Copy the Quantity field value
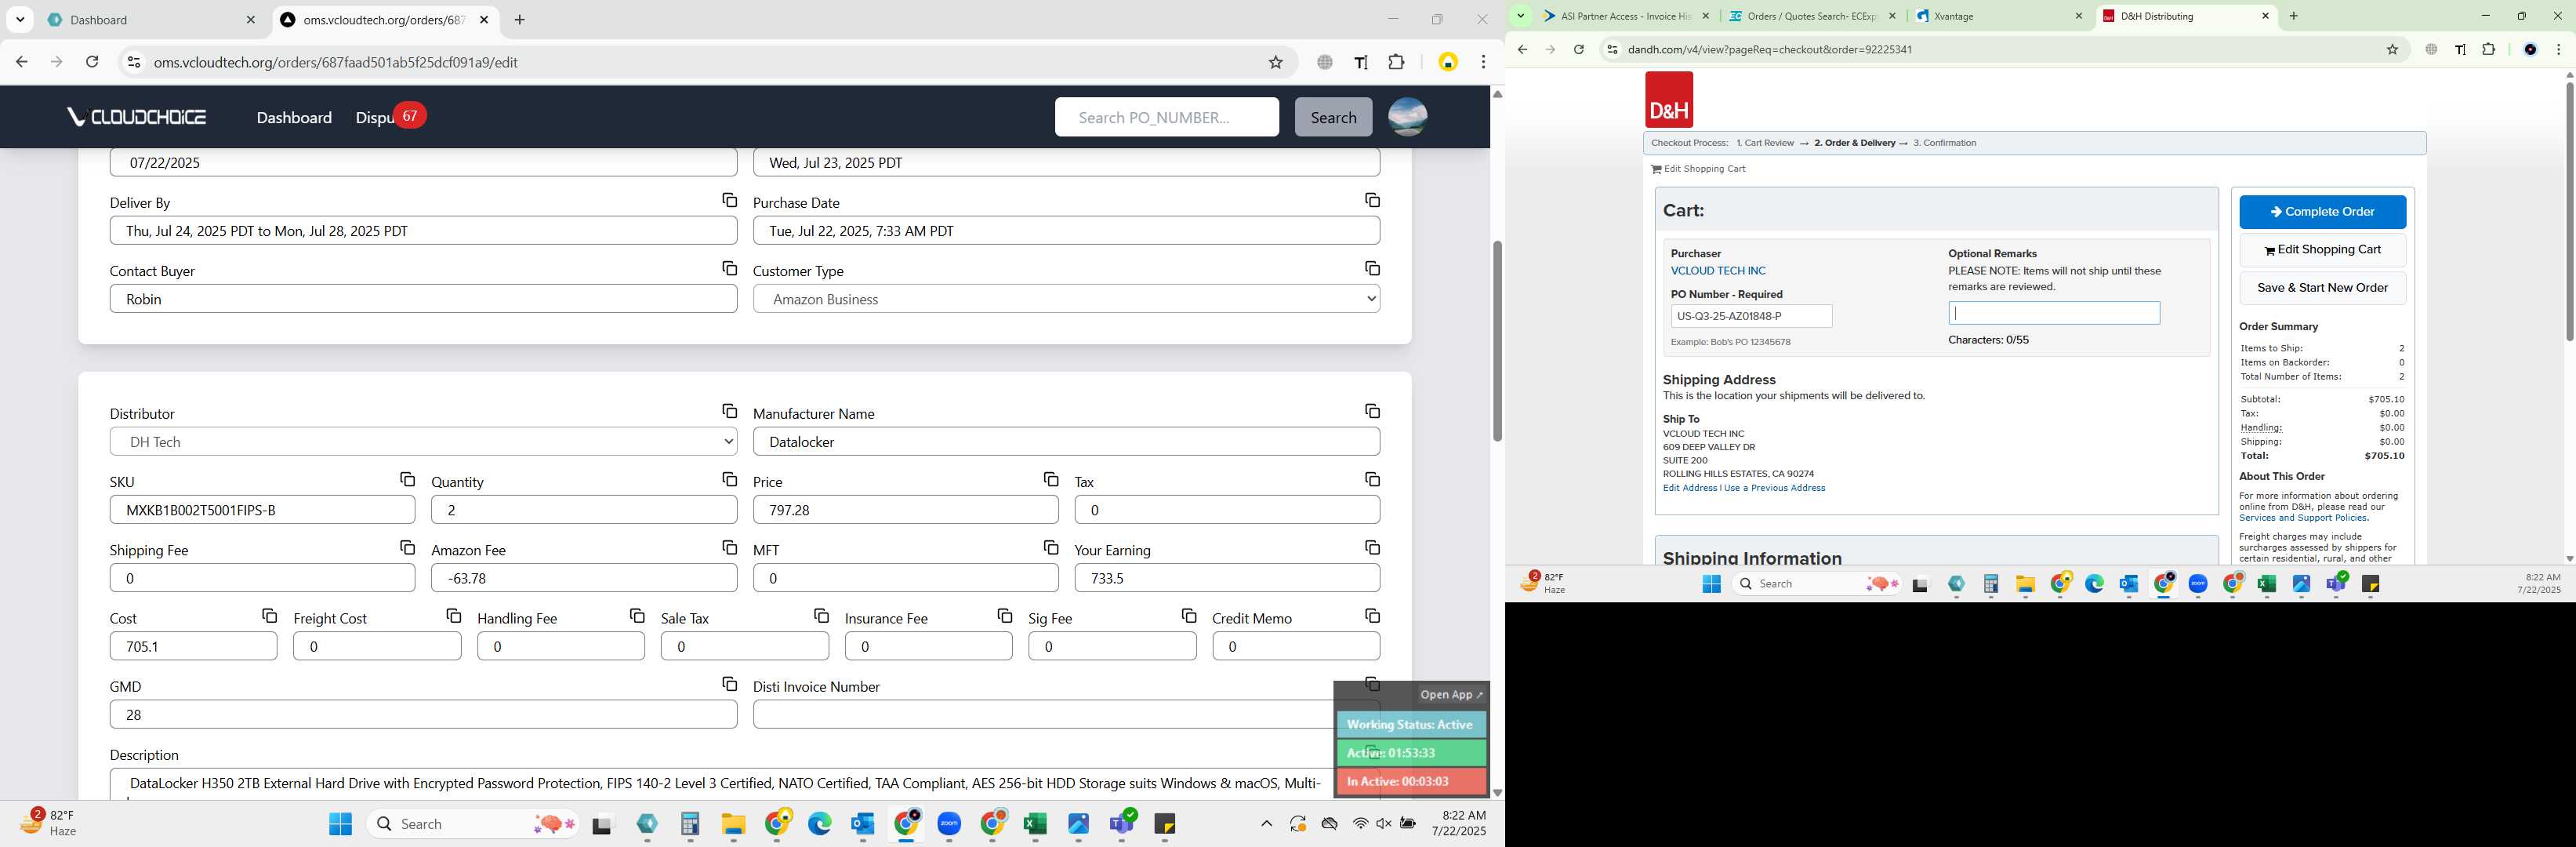The image size is (2576, 847). pos(729,480)
